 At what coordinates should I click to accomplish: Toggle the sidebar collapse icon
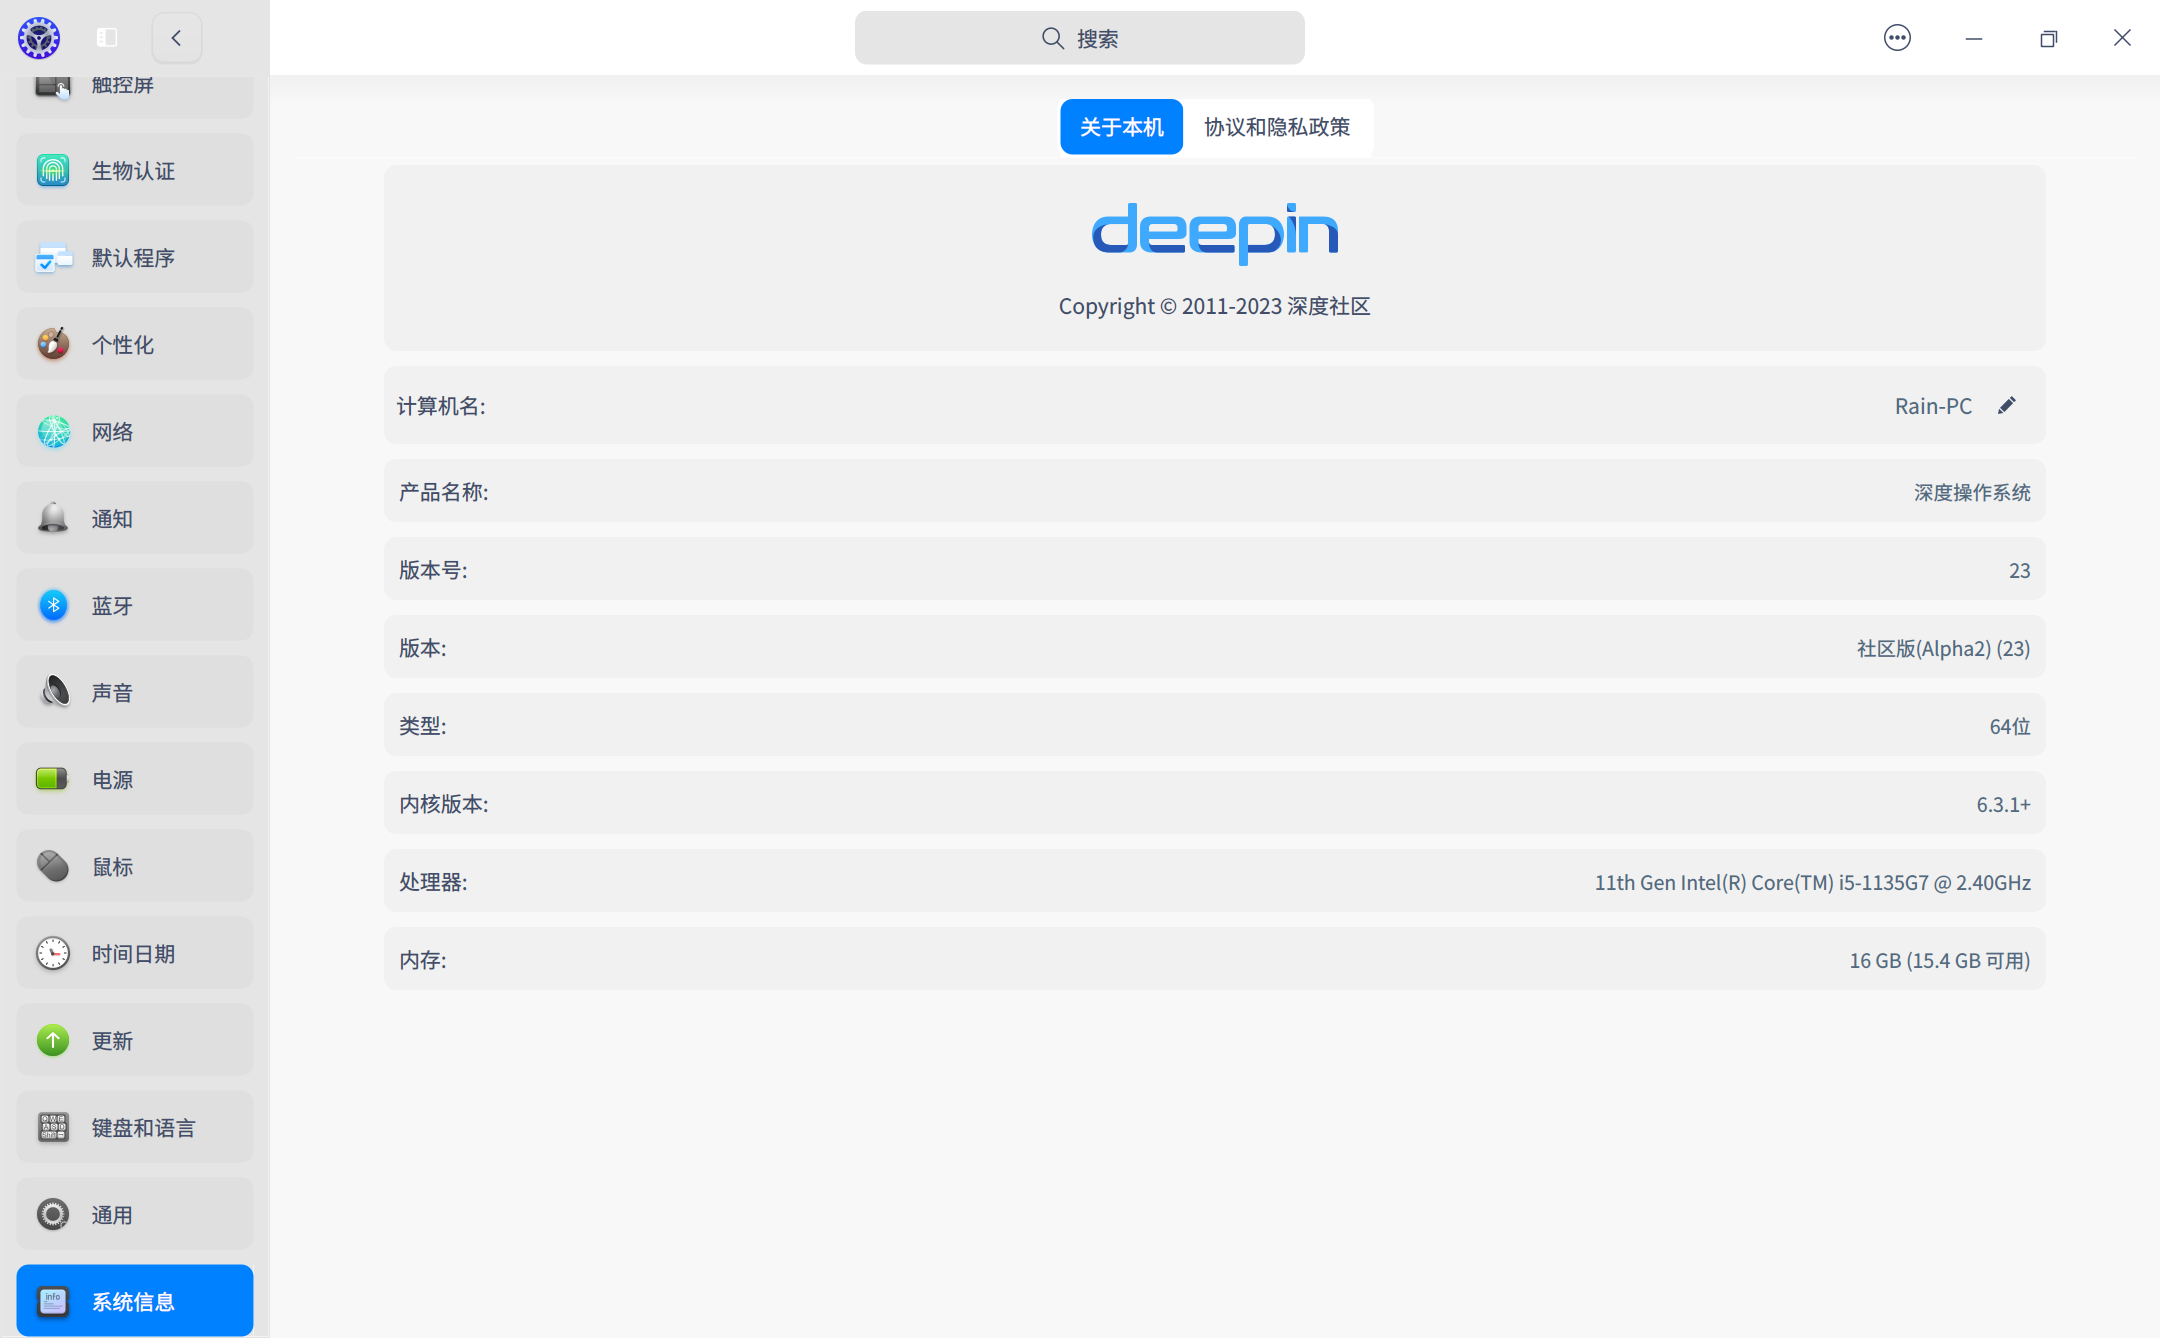pyautogui.click(x=107, y=38)
